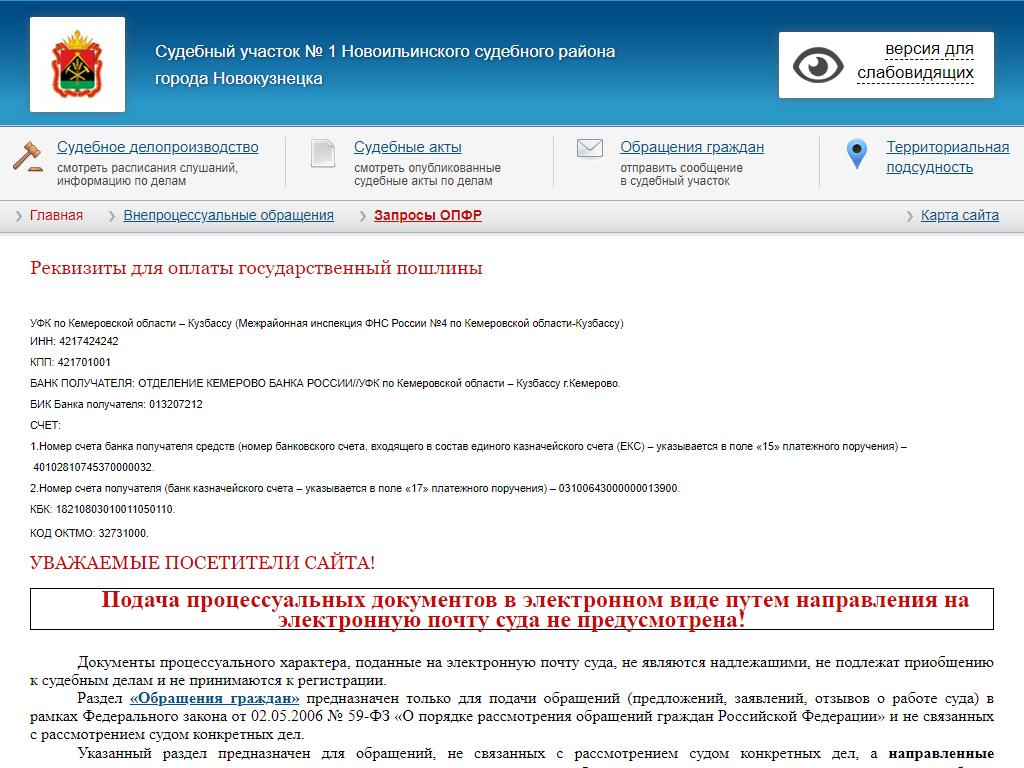Click the eye icon for accessibility version
This screenshot has height=768, width=1024.
coord(818,66)
